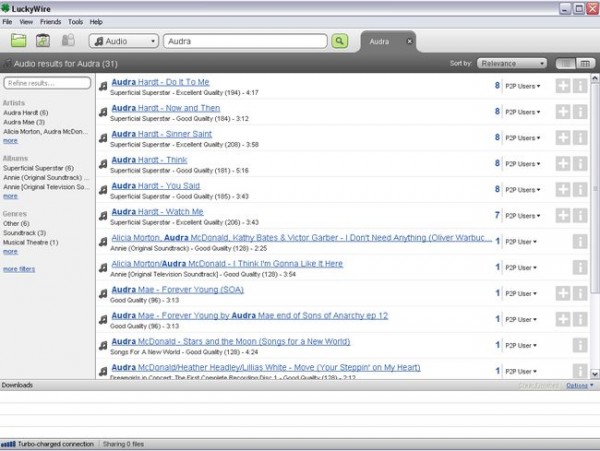Open the Audio search category dropdown
This screenshot has width=600, height=451.
tap(124, 41)
